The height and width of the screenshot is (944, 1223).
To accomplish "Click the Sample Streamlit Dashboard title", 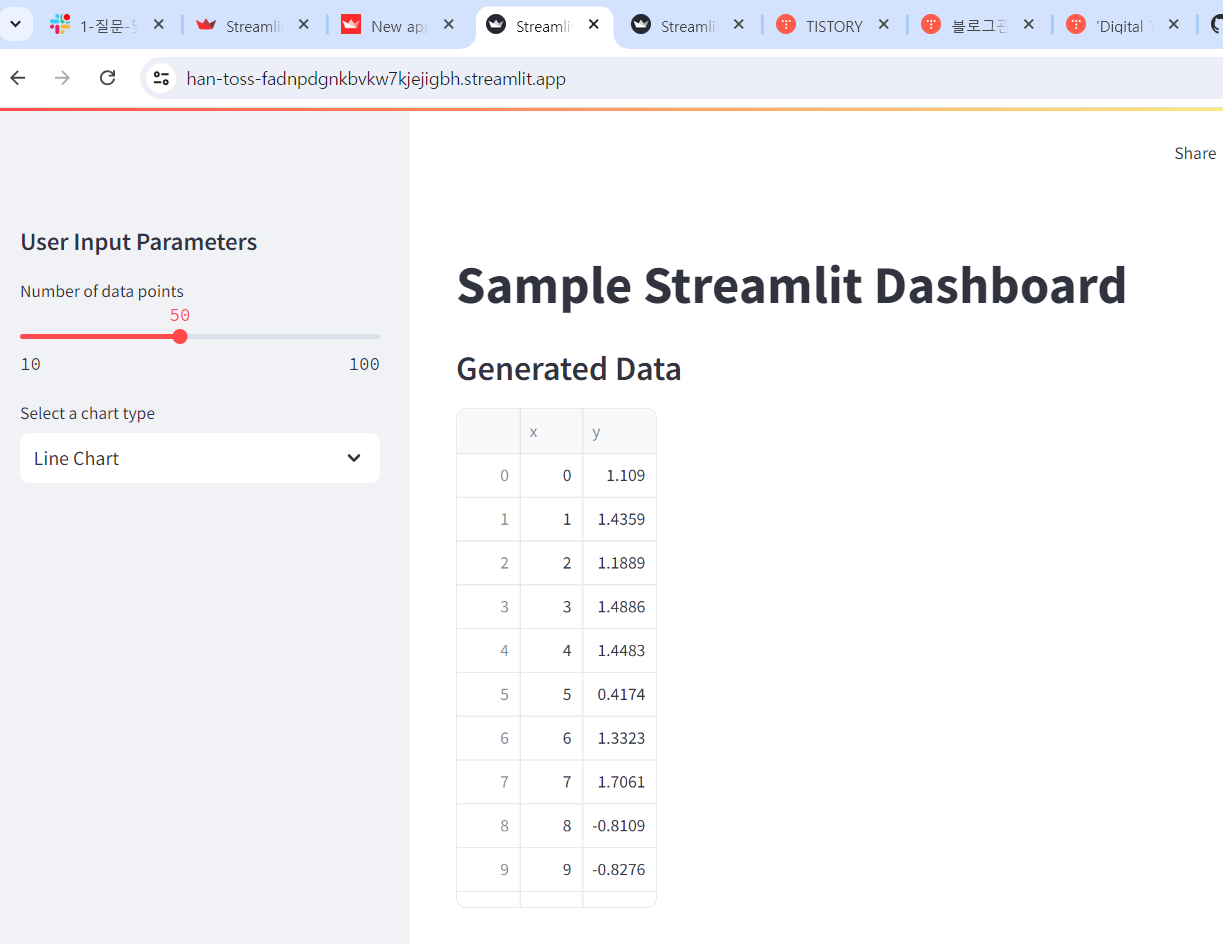I will (x=791, y=286).
